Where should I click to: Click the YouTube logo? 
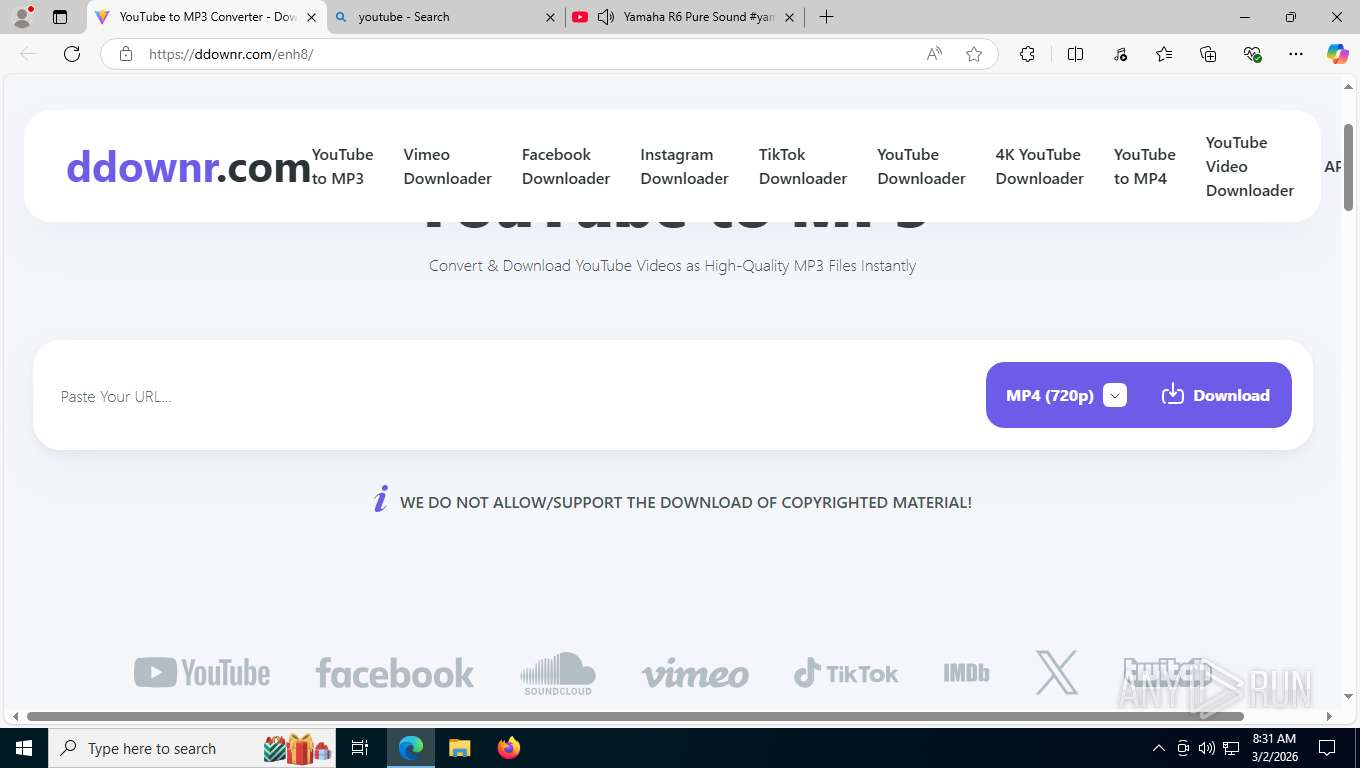(202, 673)
